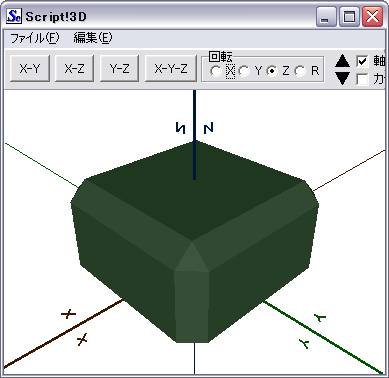Open the 編集(E) menu
Viewport: 389px width, 378px height.
(x=93, y=38)
